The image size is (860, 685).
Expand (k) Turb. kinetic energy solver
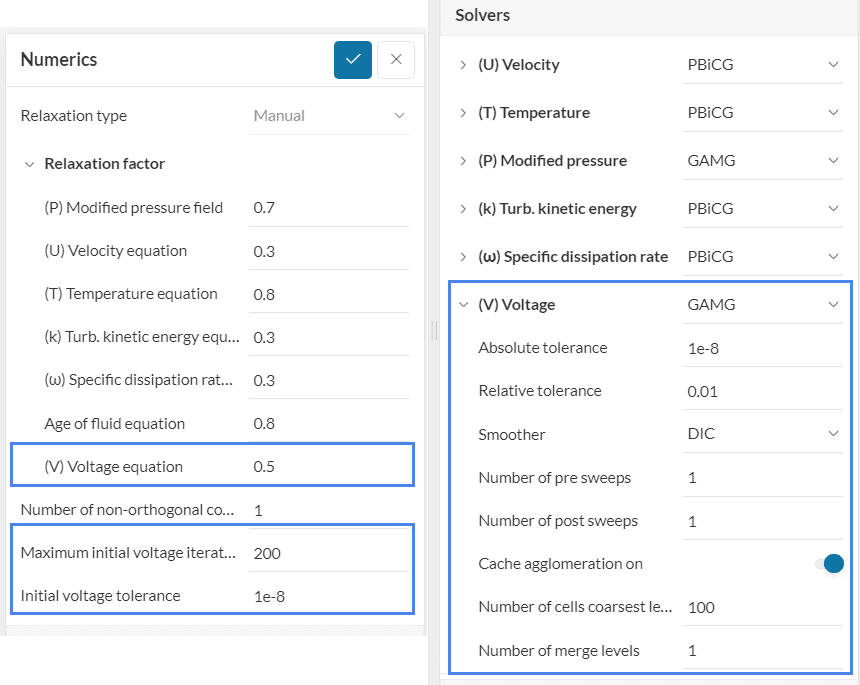pos(463,209)
